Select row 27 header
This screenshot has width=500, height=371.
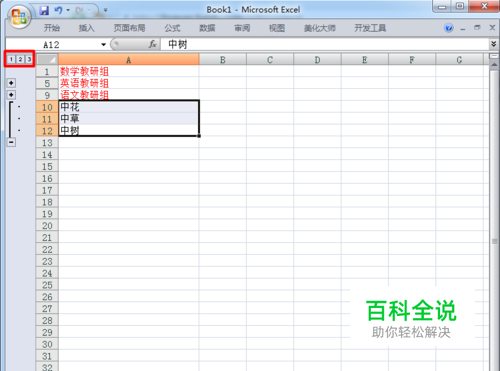click(x=47, y=309)
